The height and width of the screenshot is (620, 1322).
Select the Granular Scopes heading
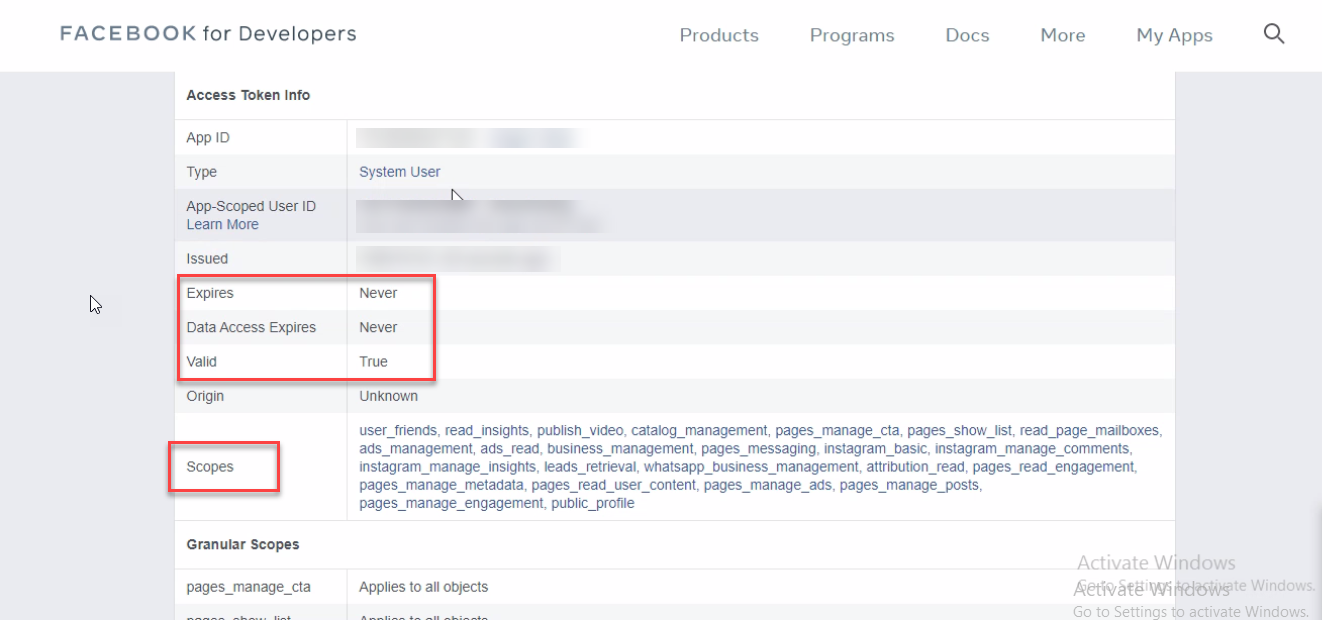pos(243,545)
